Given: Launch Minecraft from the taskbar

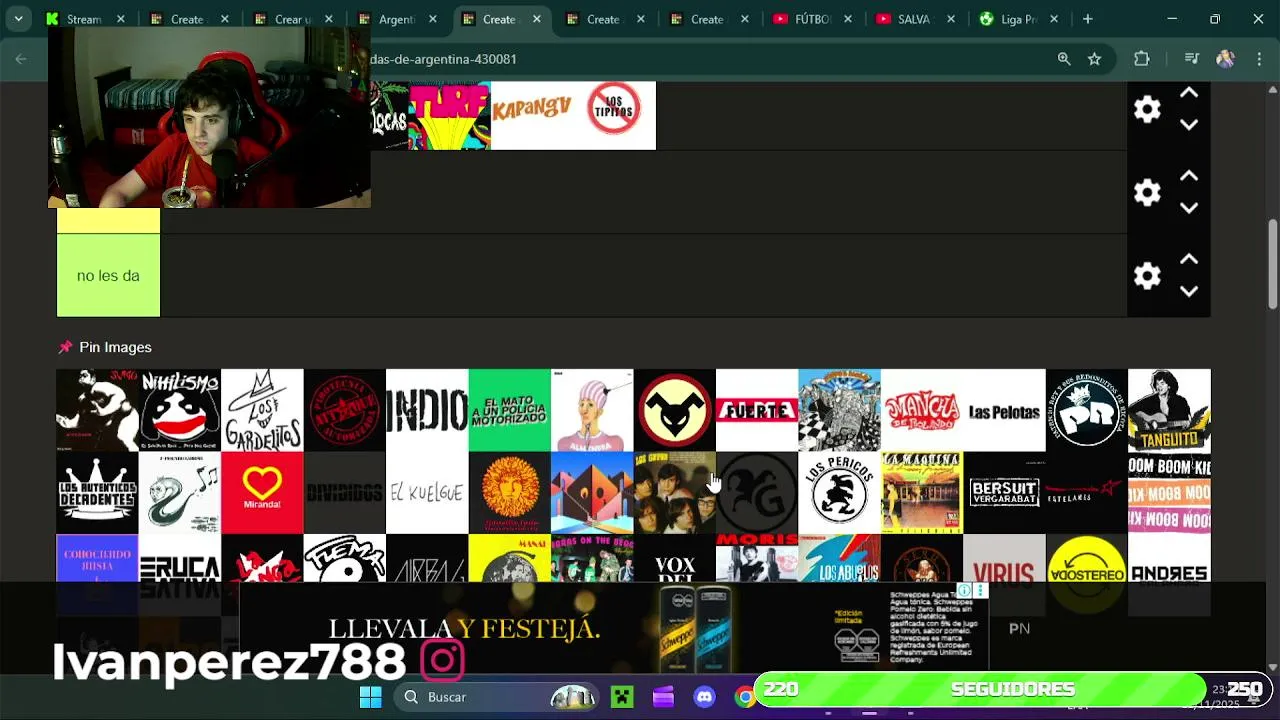Looking at the screenshot, I should [x=622, y=697].
